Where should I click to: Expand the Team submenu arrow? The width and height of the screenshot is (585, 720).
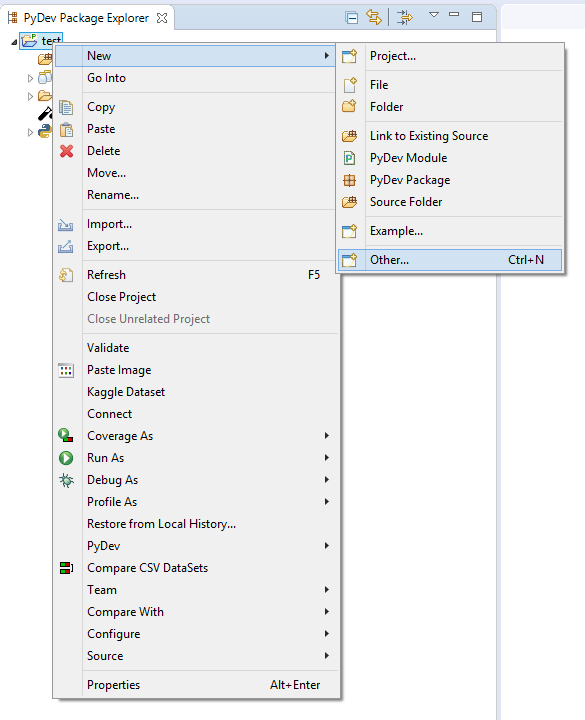326,590
